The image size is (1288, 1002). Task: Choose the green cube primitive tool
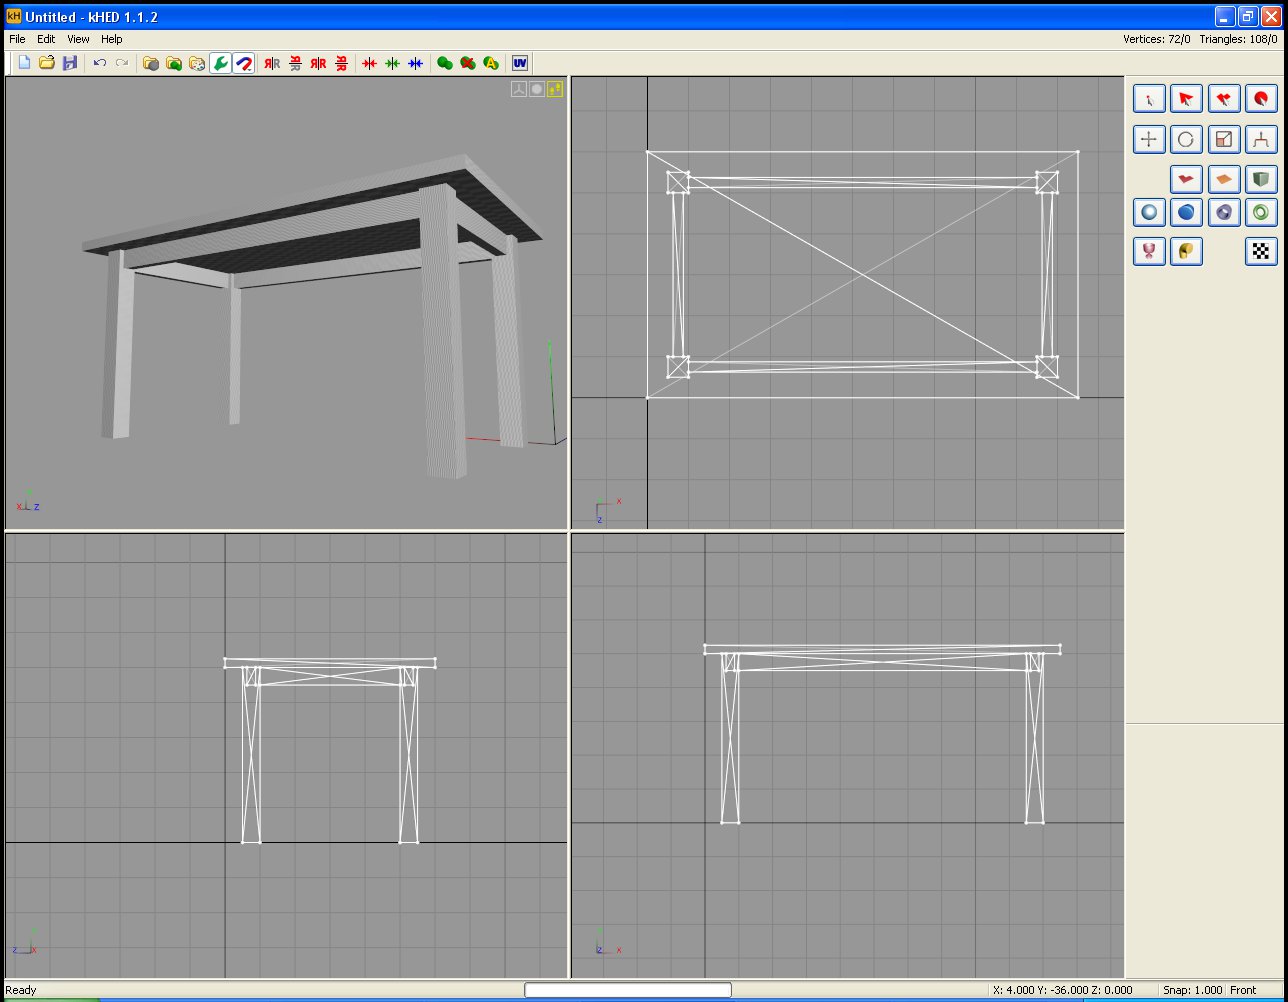tap(1261, 180)
